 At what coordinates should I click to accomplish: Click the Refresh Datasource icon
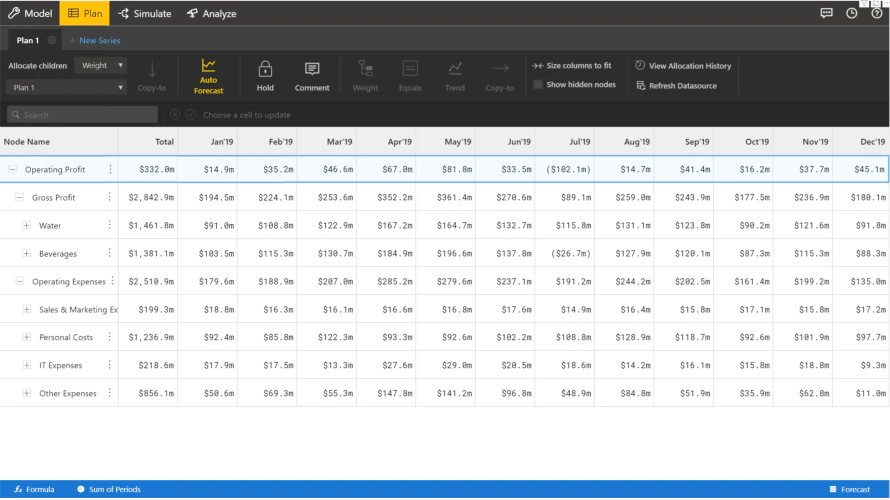[x=641, y=86]
